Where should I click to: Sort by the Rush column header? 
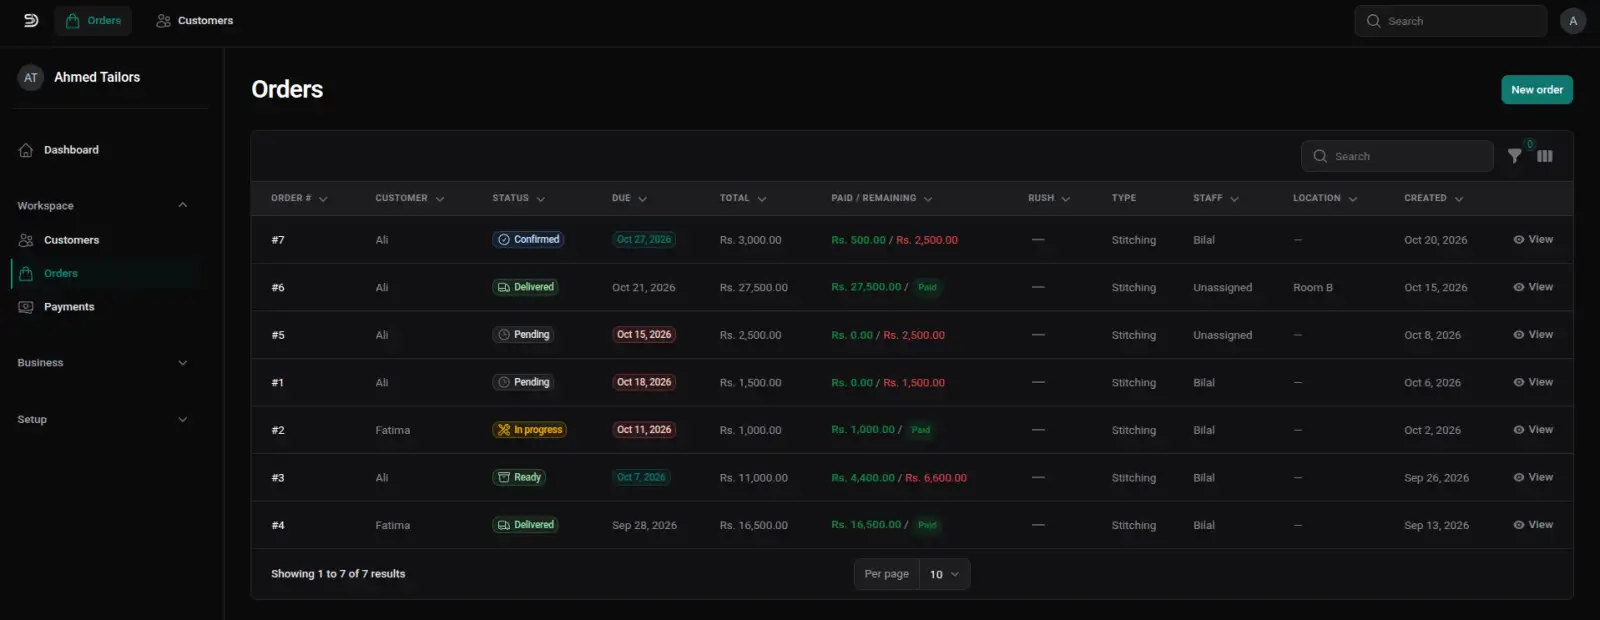[x=1049, y=198]
